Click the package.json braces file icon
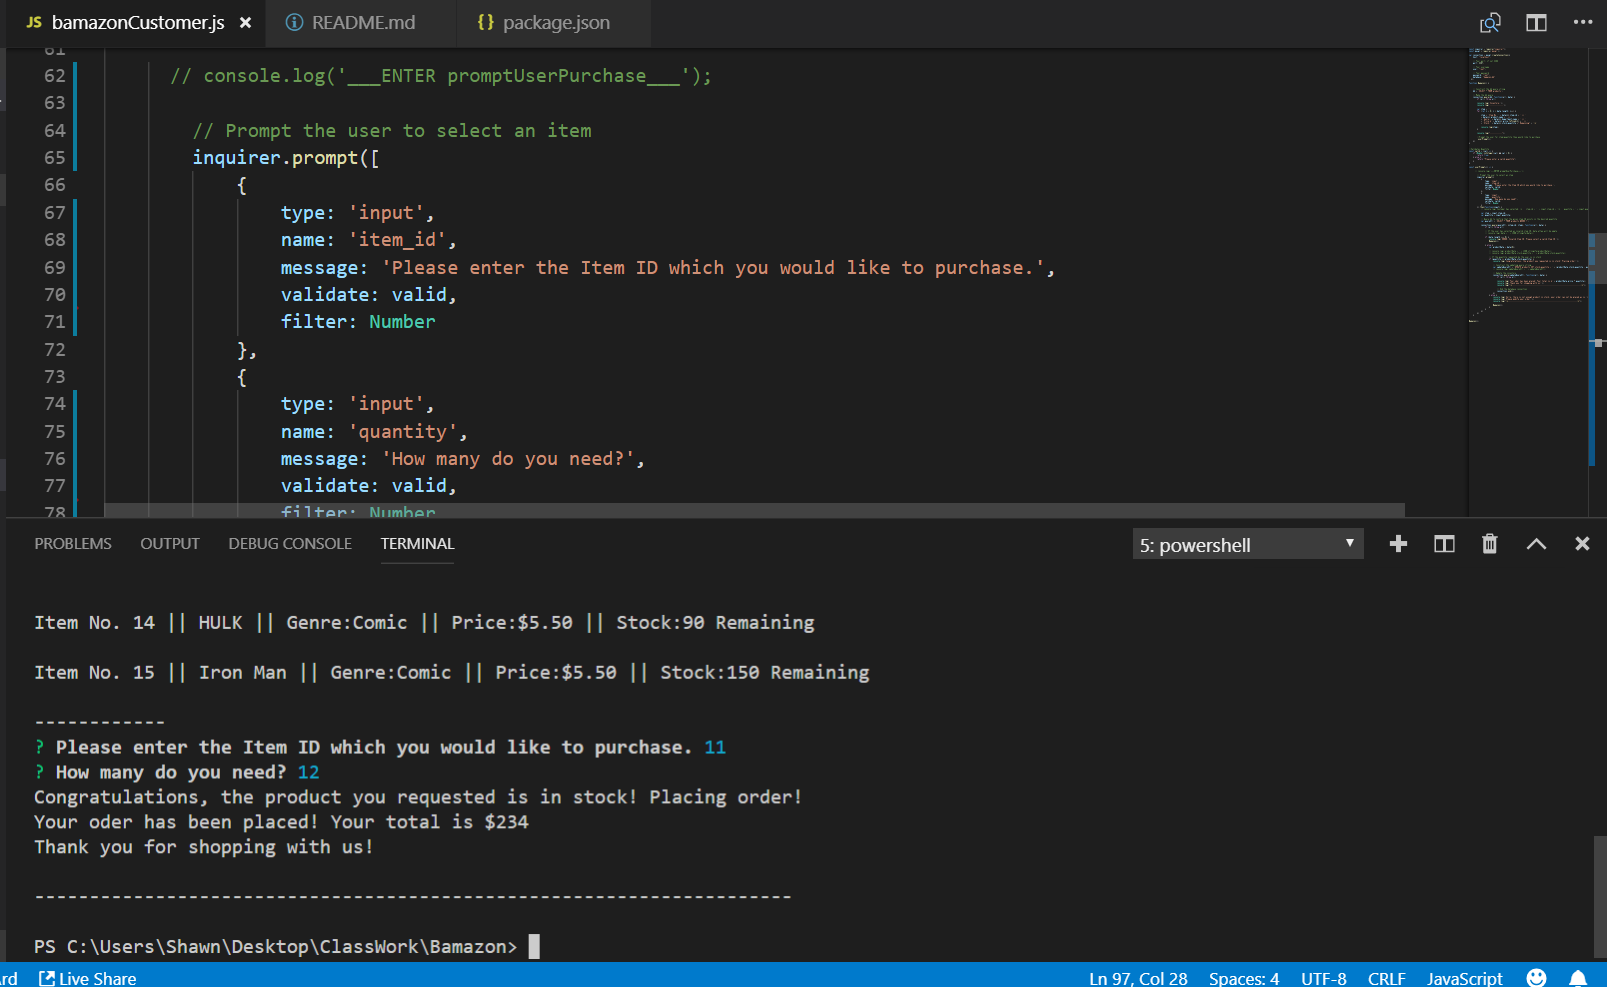 pos(485,22)
